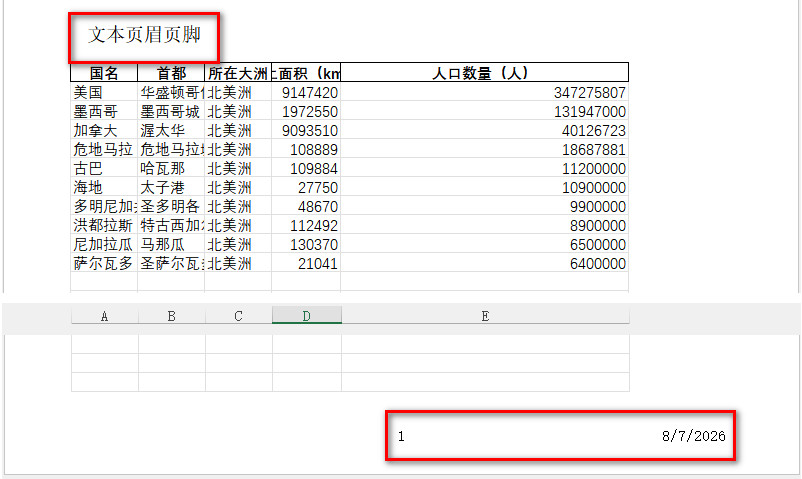Click the 国名 header cell
The image size is (802, 479).
[x=104, y=73]
